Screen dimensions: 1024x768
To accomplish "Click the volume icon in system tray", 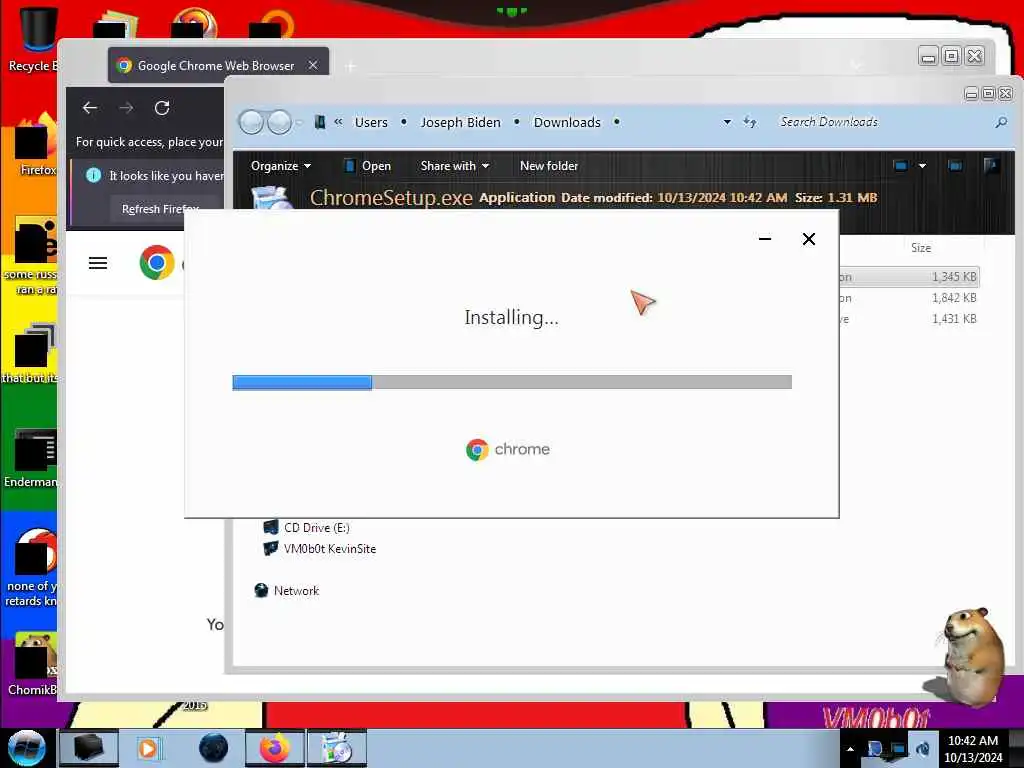I will (923, 749).
